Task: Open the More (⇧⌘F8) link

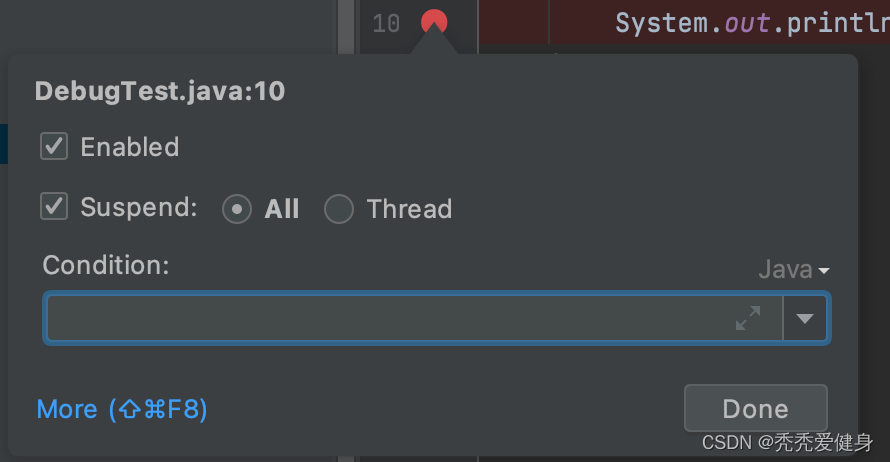Action: pyautogui.click(x=122, y=409)
